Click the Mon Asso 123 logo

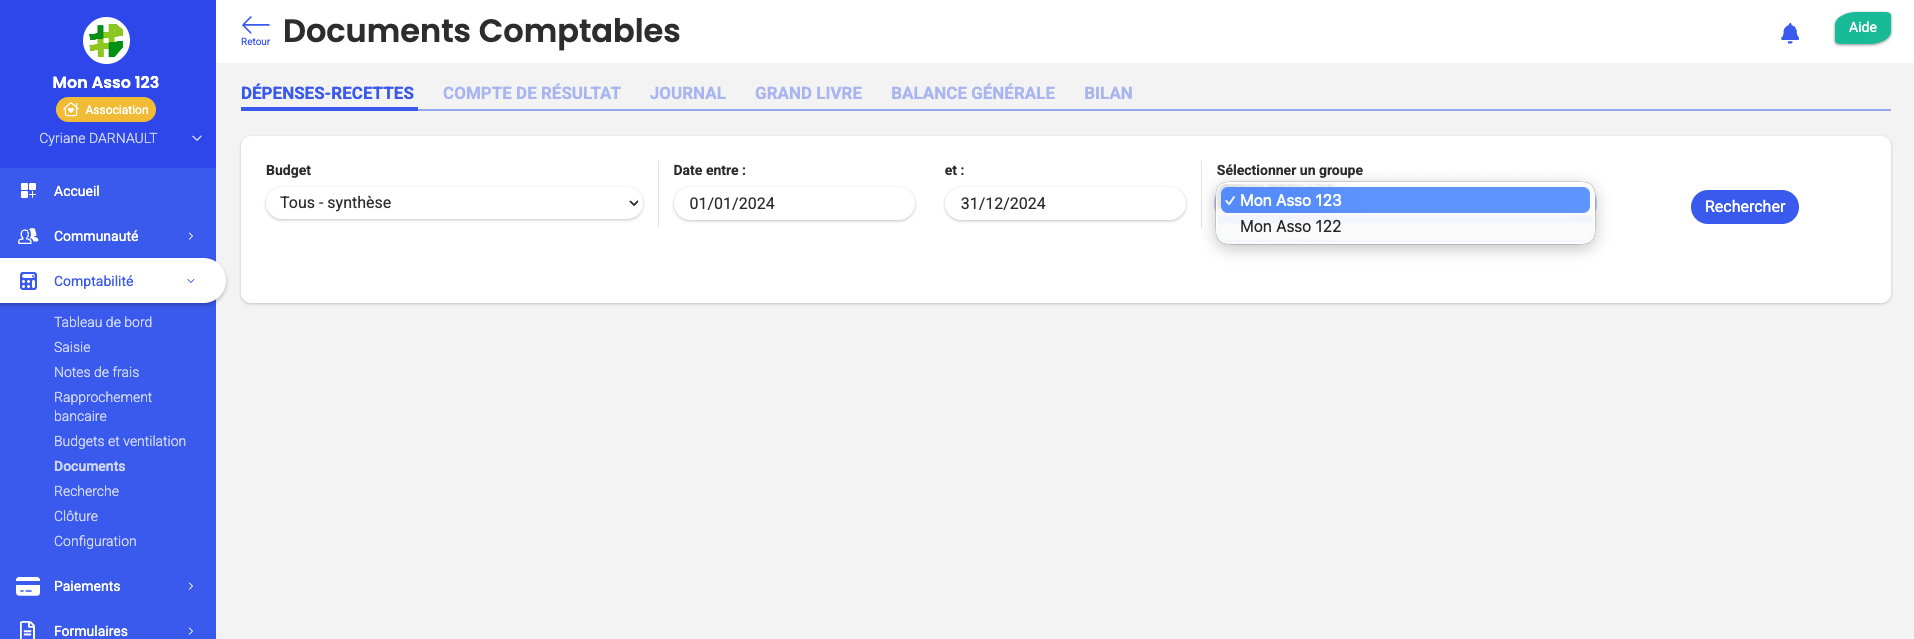(x=106, y=41)
